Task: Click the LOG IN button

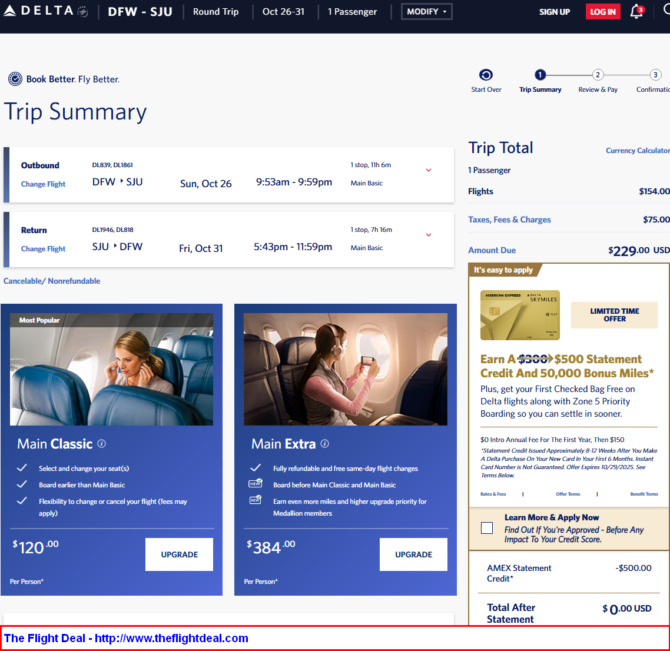Action: tap(602, 12)
